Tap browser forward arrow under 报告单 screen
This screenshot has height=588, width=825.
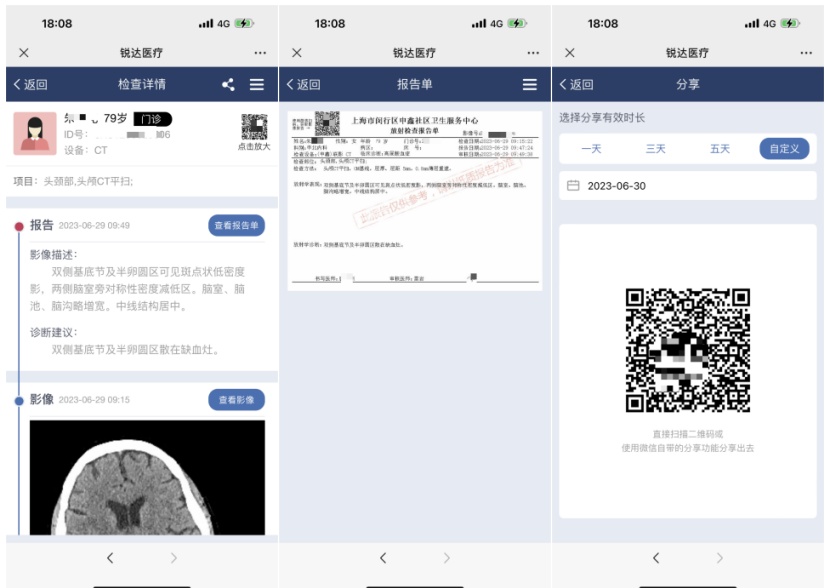[447, 558]
